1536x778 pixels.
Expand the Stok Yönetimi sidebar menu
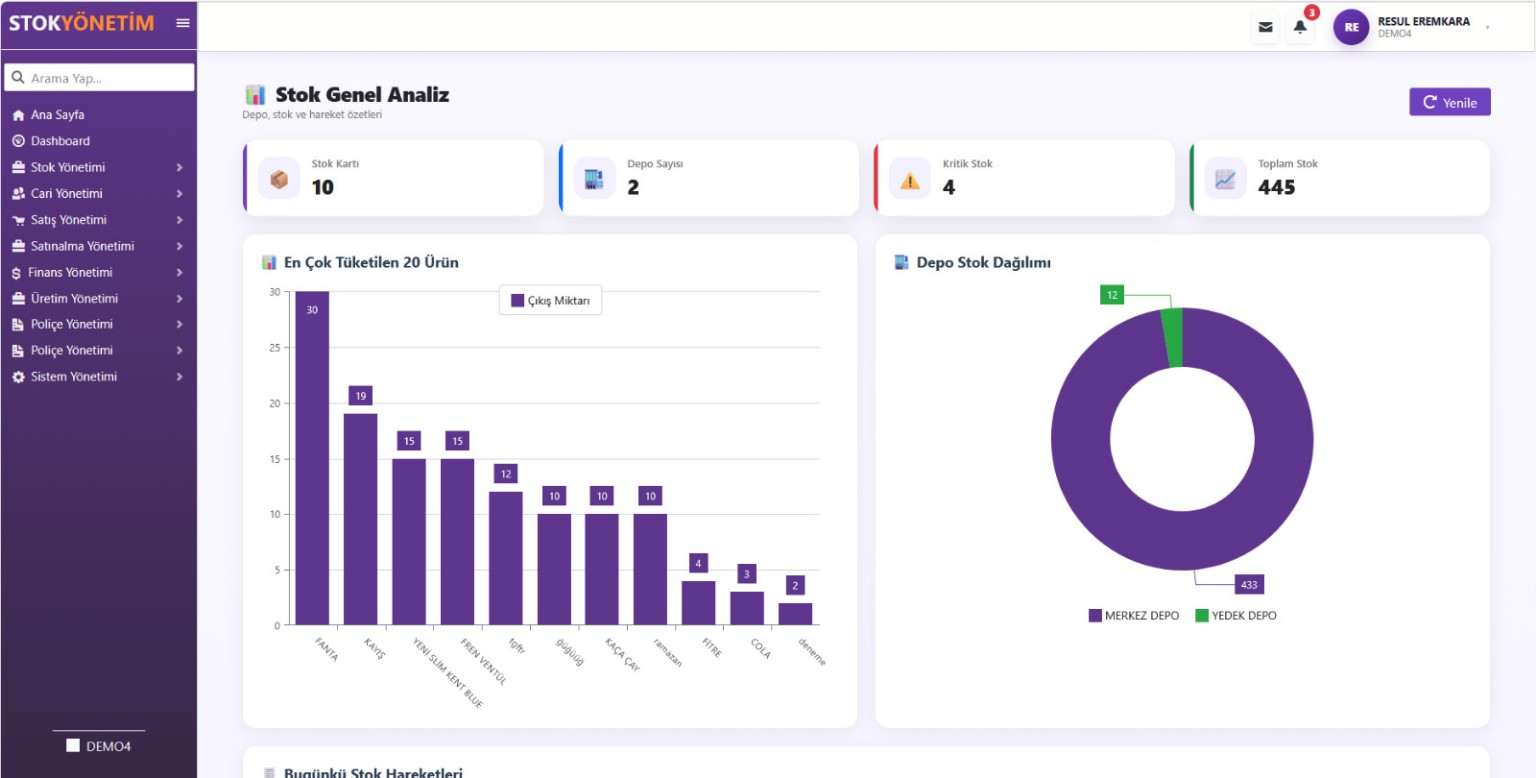point(98,167)
